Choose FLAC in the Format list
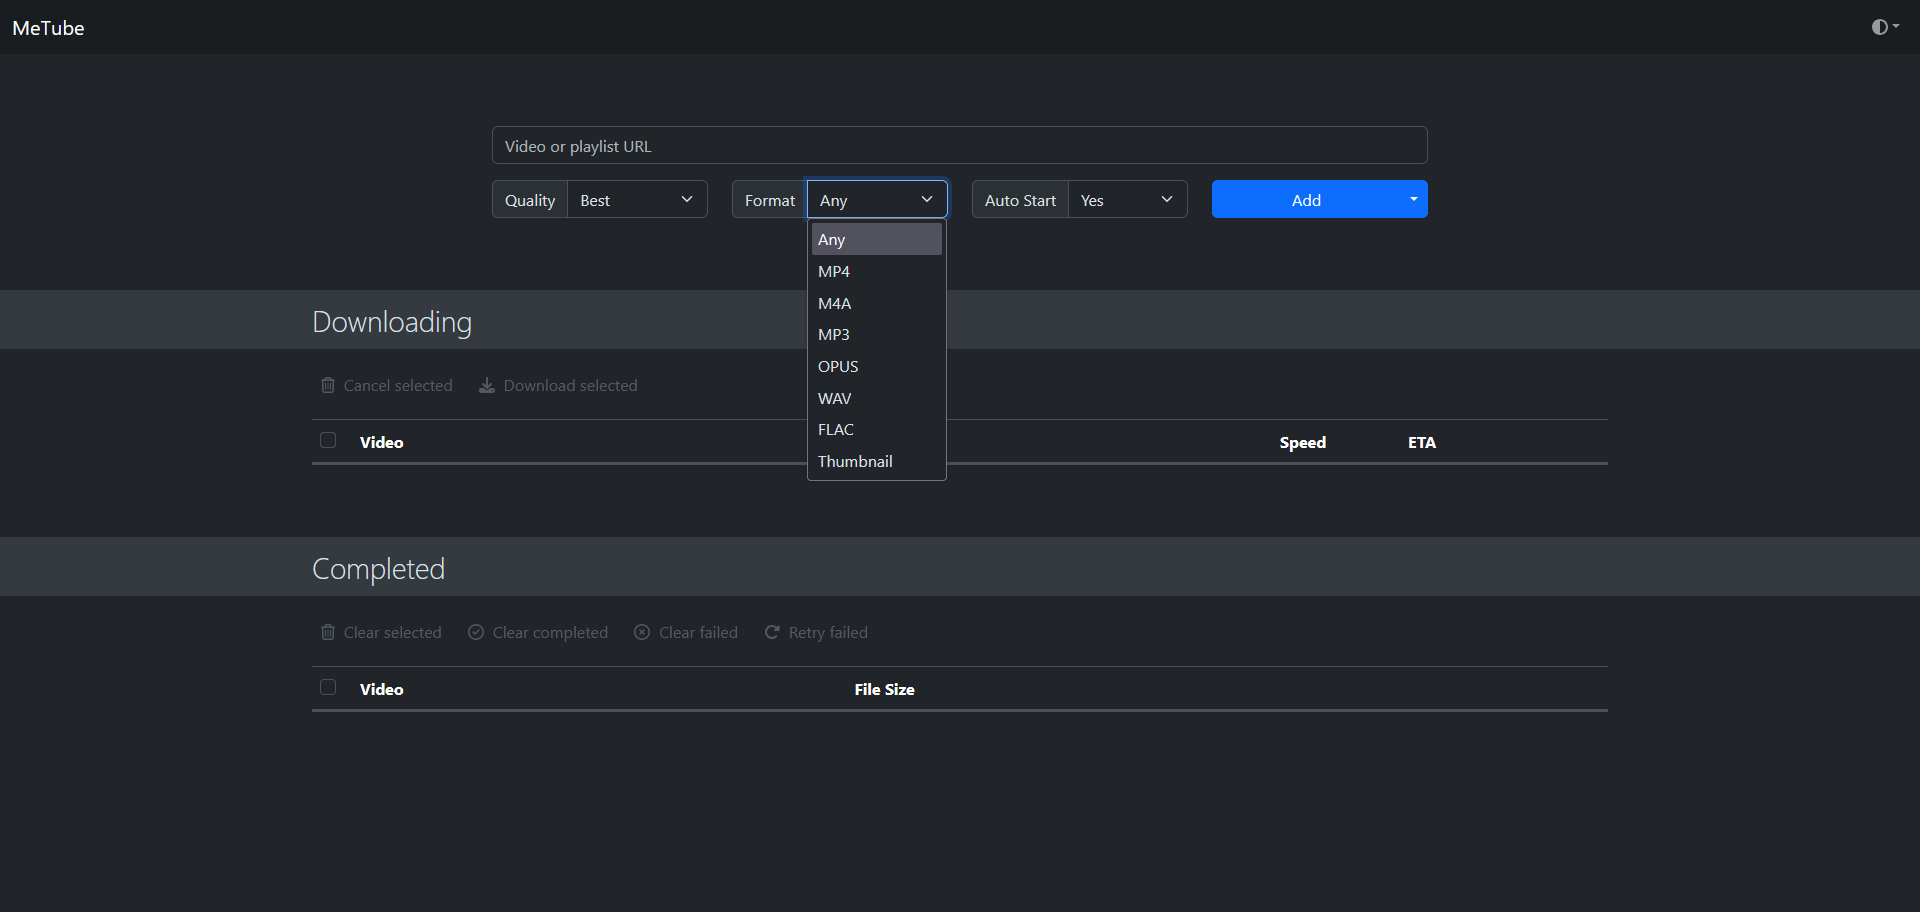1920x912 pixels. click(877, 429)
